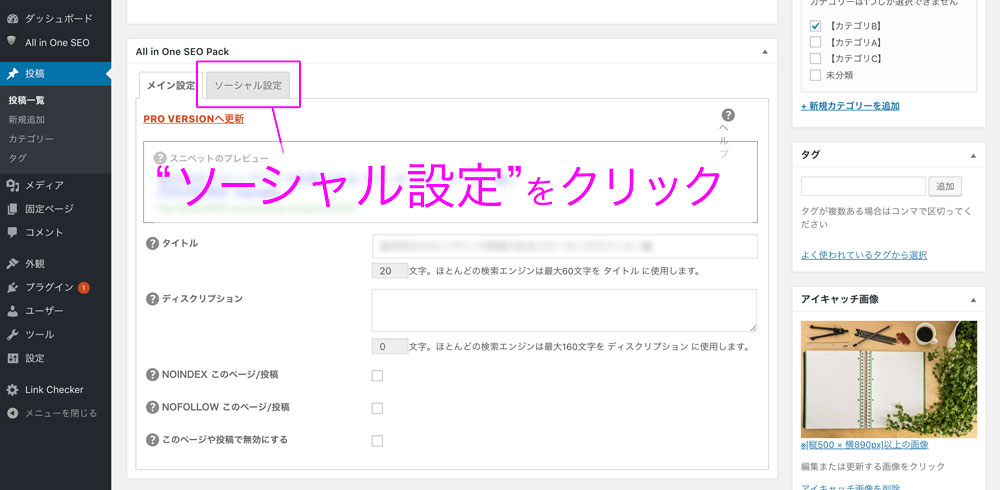
Task: Collapse the タグ panel with its triangle
Action: (973, 155)
